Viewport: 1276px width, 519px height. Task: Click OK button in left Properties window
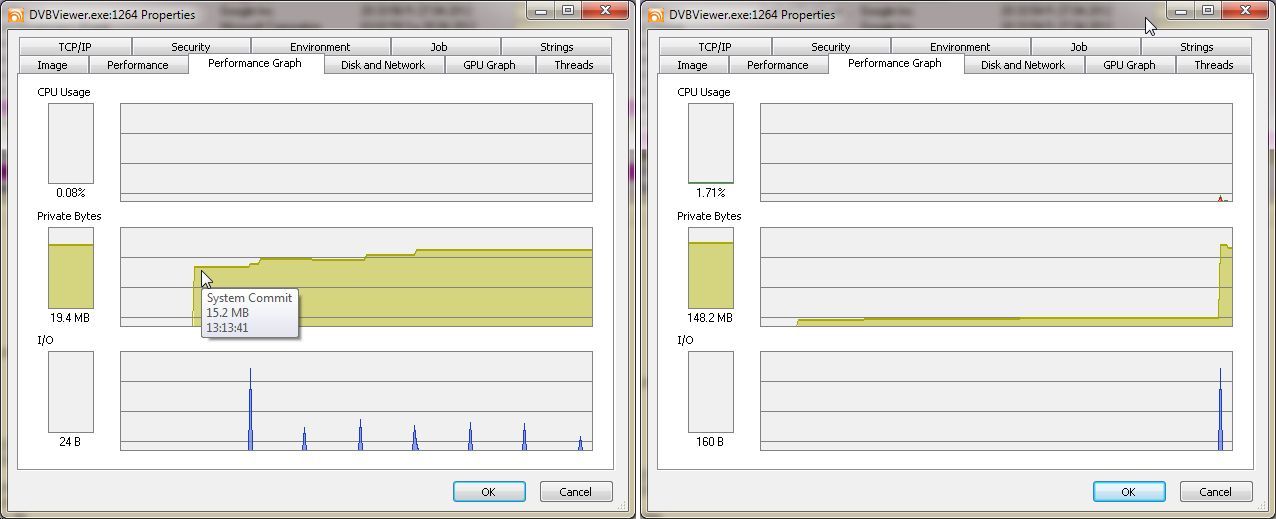click(x=489, y=492)
